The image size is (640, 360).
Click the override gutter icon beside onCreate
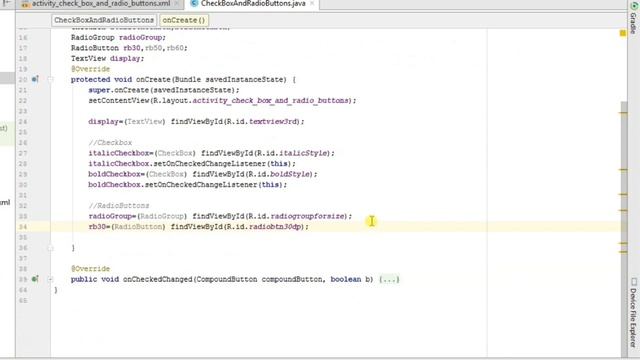coord(35,79)
